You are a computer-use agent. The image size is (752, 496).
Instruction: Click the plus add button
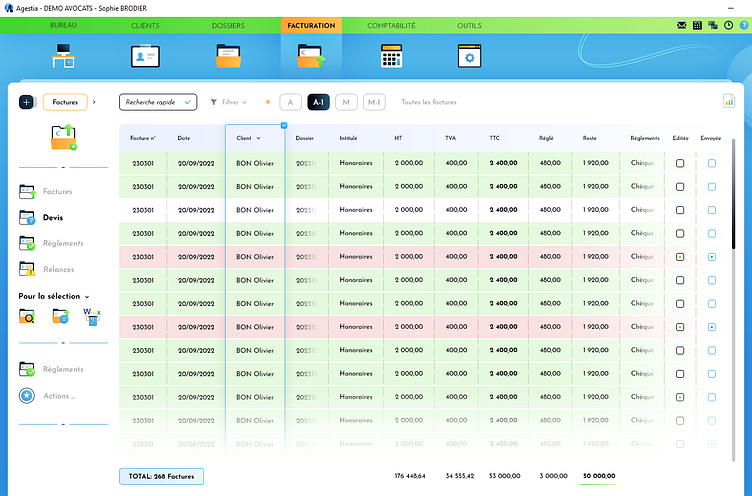click(26, 102)
